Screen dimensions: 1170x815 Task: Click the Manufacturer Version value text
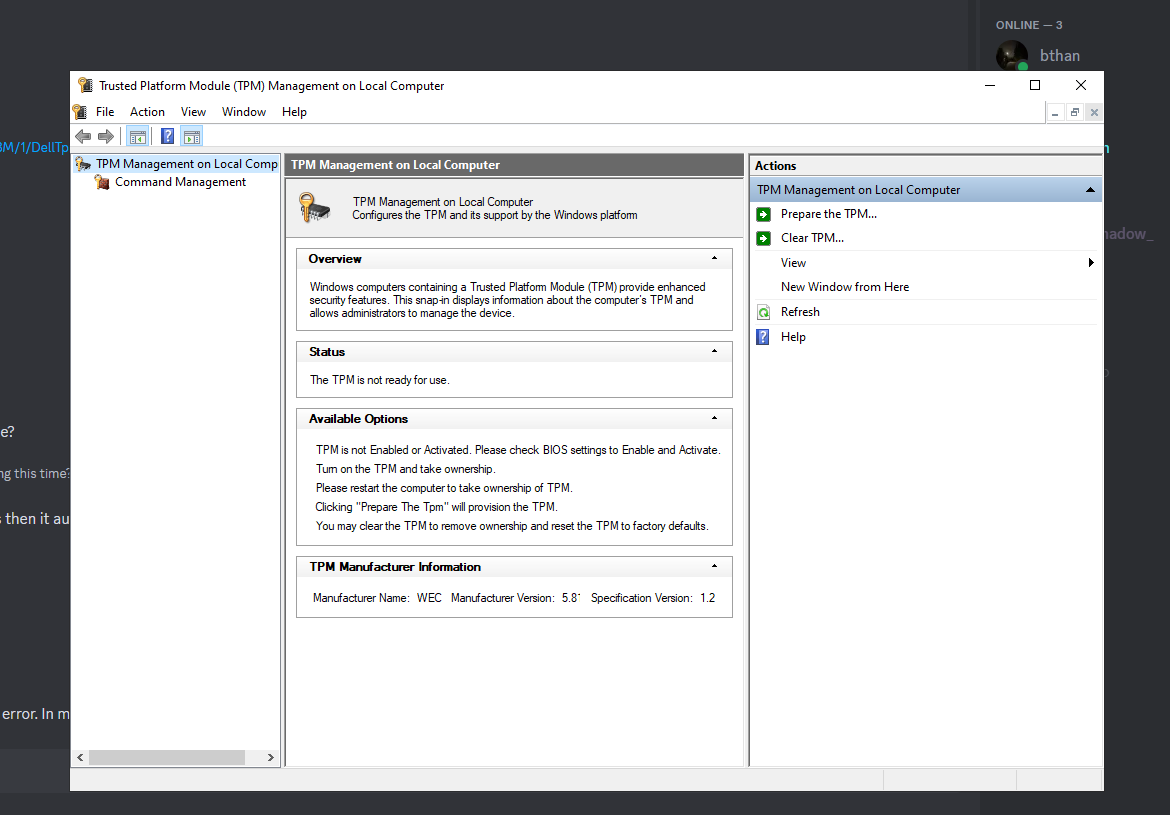pyautogui.click(x=571, y=598)
